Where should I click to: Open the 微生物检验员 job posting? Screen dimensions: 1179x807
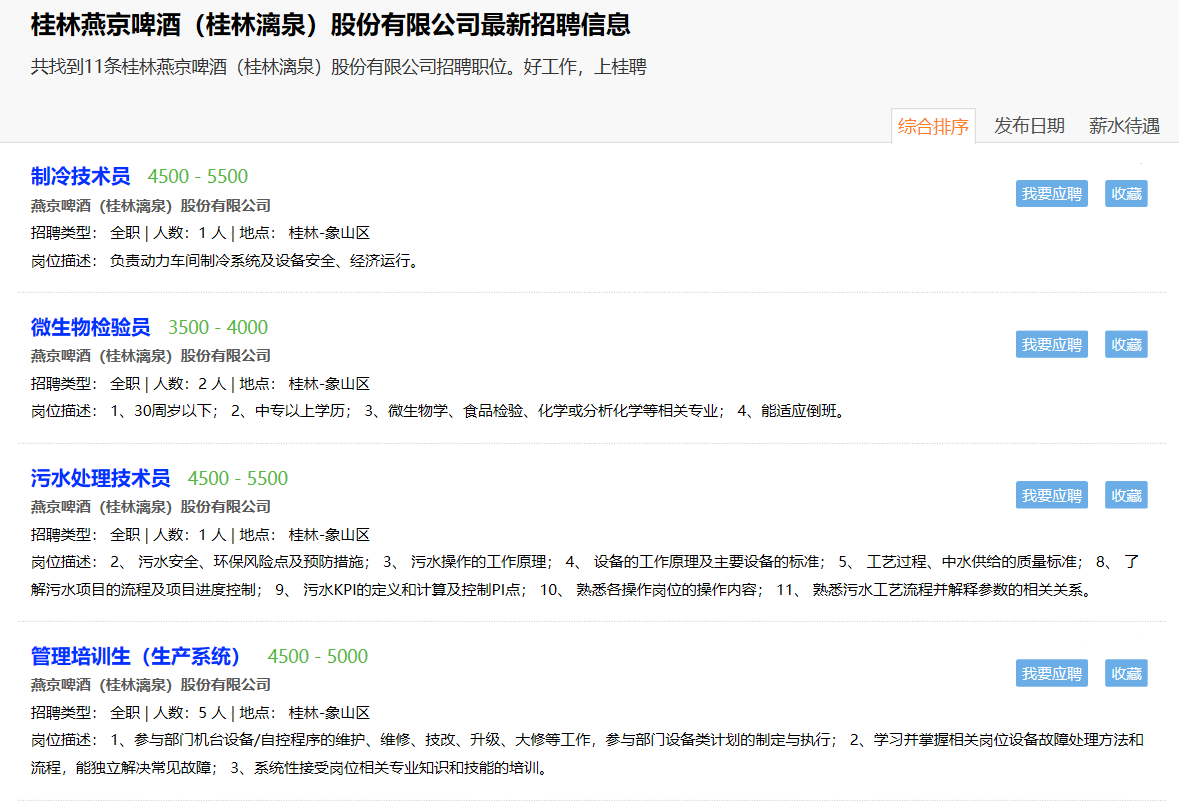pos(90,327)
